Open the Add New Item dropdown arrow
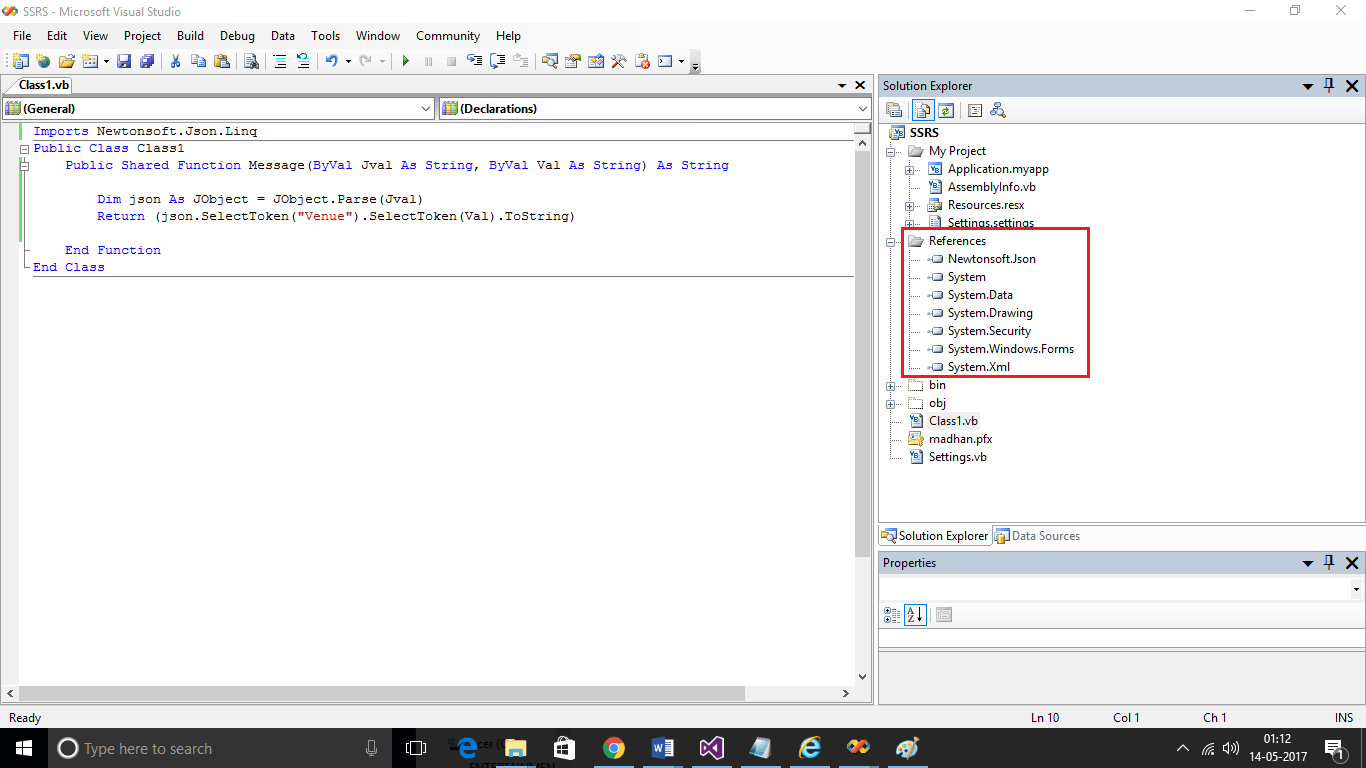Viewport: 1366px width, 768px height. pyautogui.click(x=105, y=61)
